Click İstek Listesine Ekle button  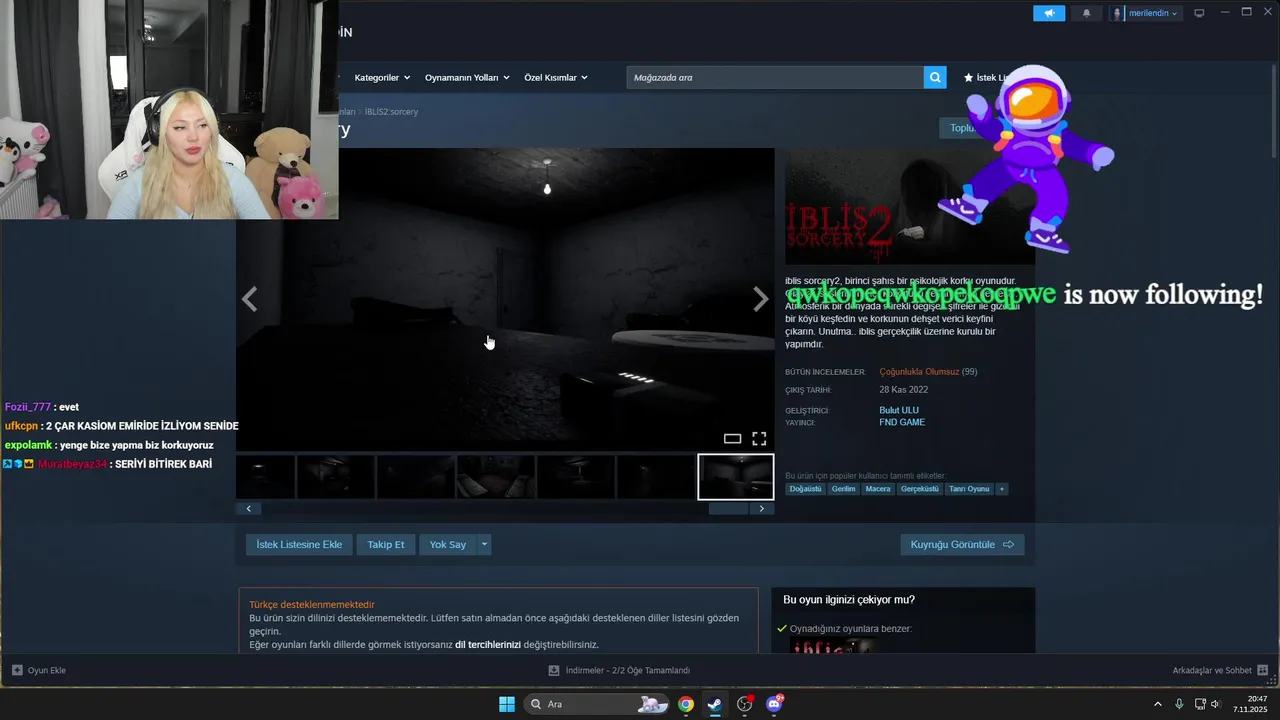pyautogui.click(x=299, y=544)
